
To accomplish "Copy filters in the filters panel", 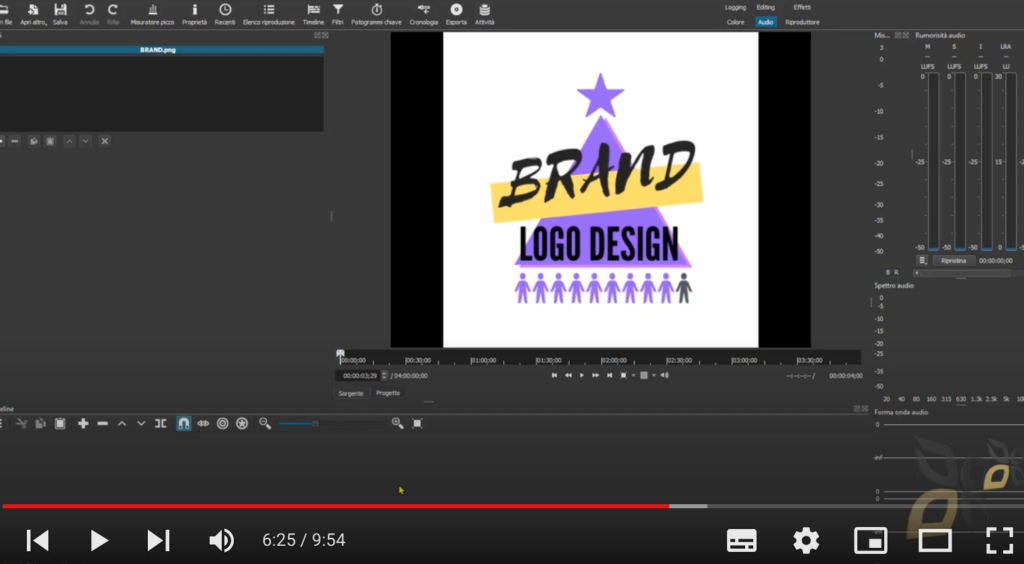I will [x=34, y=141].
